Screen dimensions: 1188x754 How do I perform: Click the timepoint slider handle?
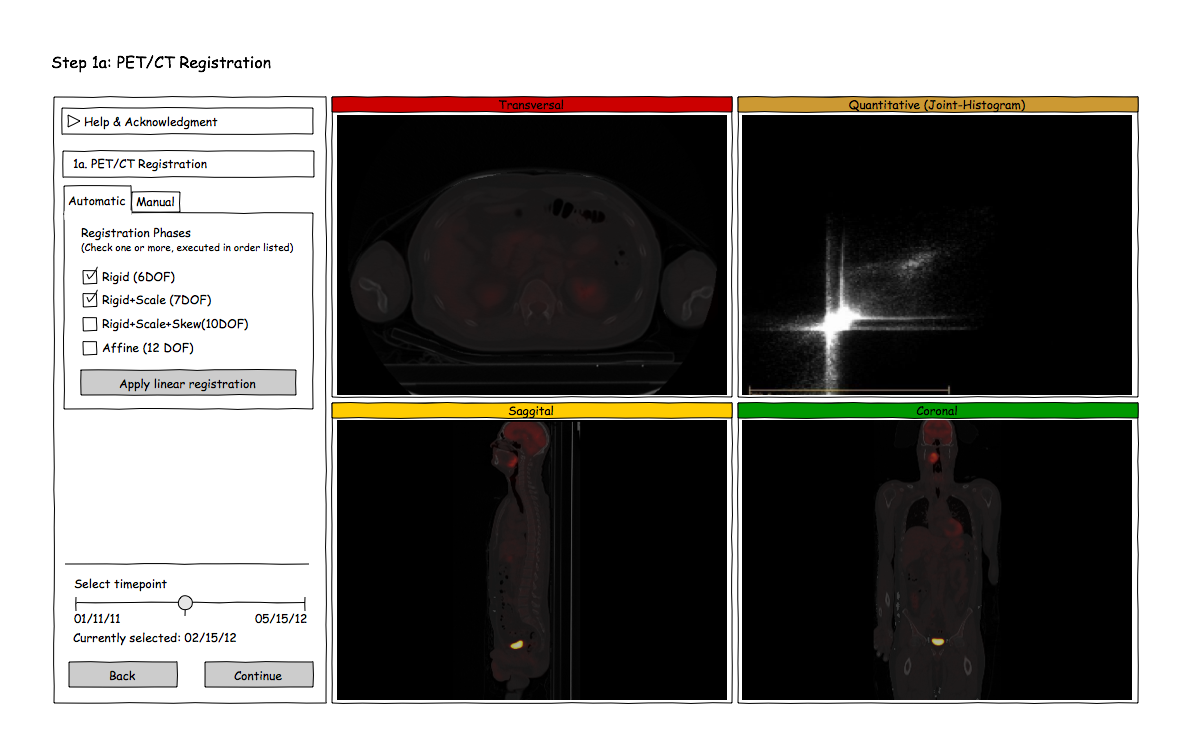point(185,603)
